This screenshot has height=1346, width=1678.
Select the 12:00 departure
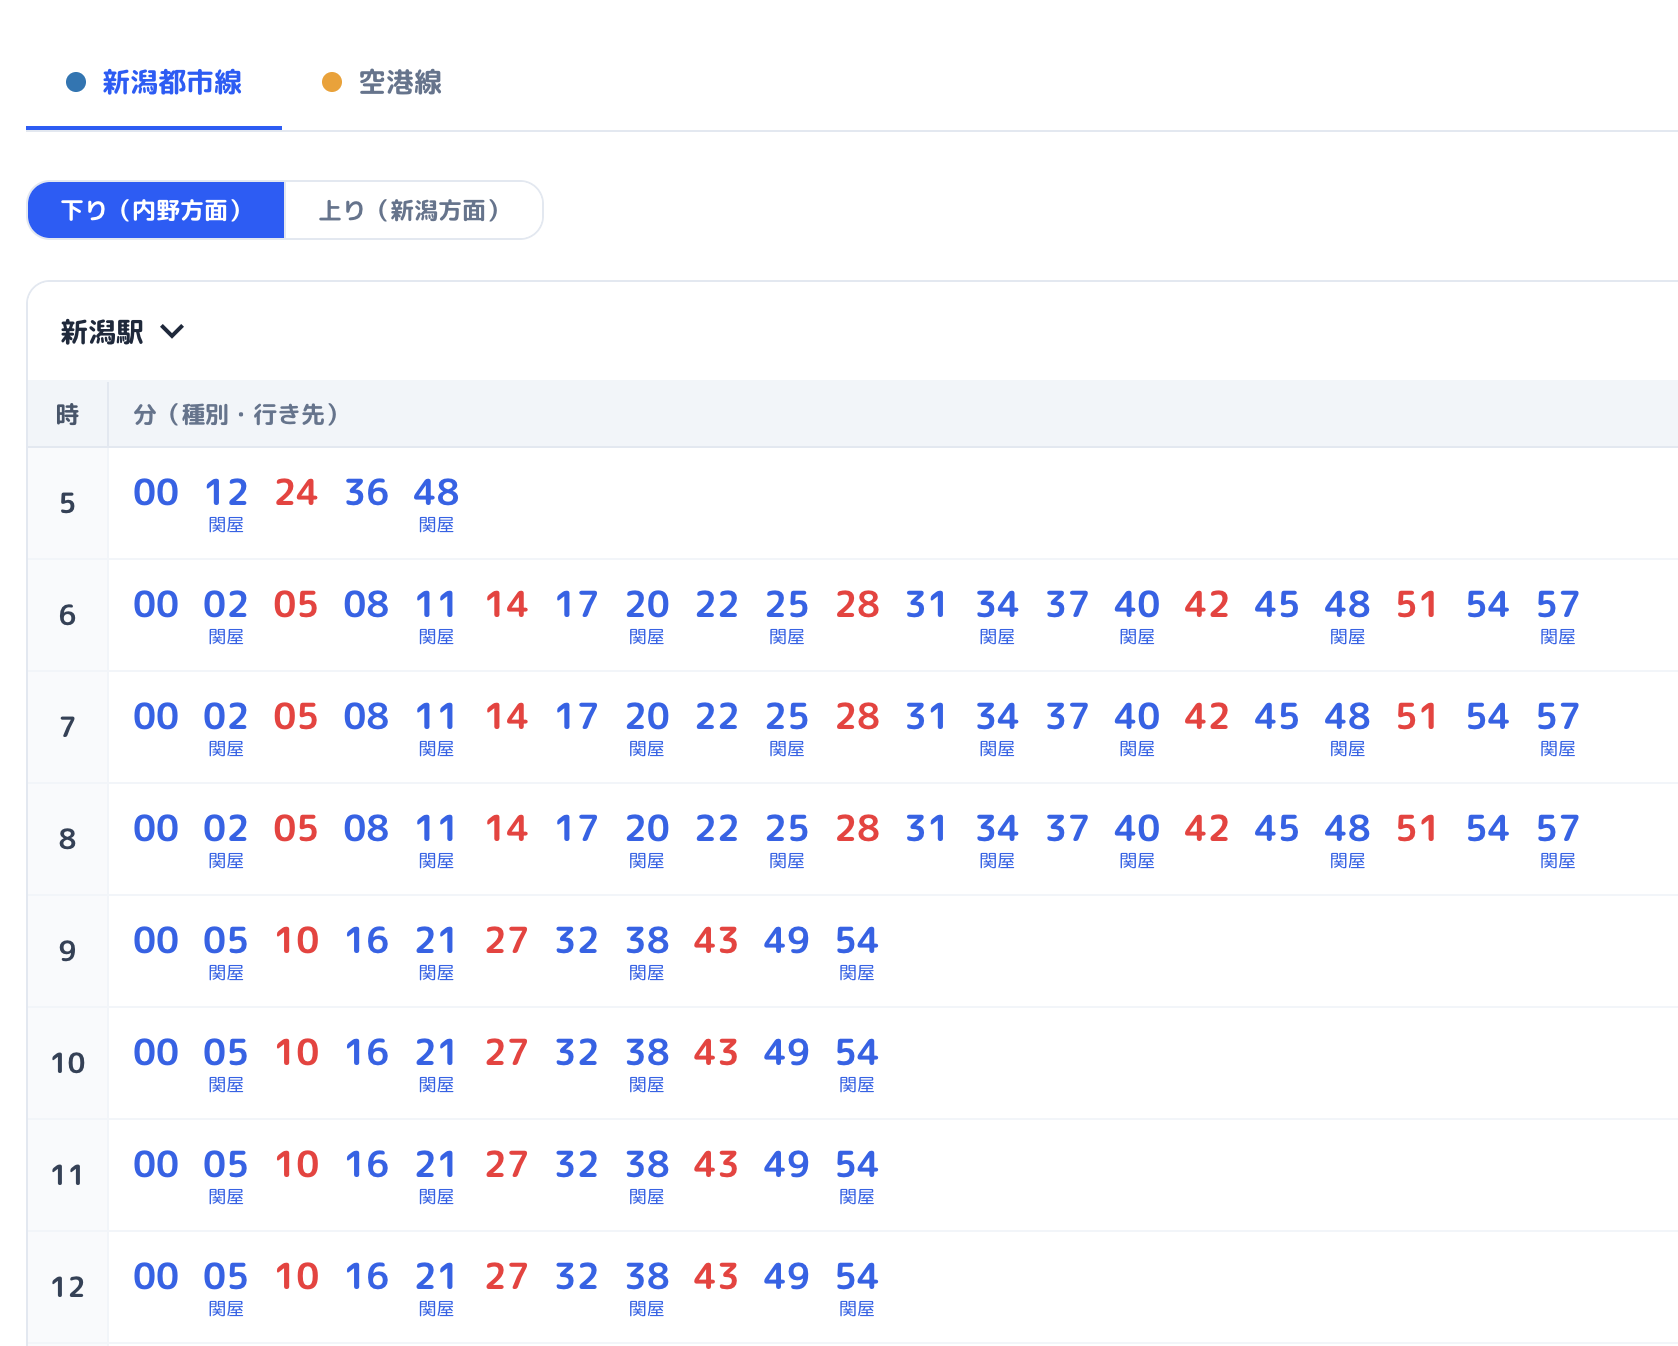[156, 1276]
